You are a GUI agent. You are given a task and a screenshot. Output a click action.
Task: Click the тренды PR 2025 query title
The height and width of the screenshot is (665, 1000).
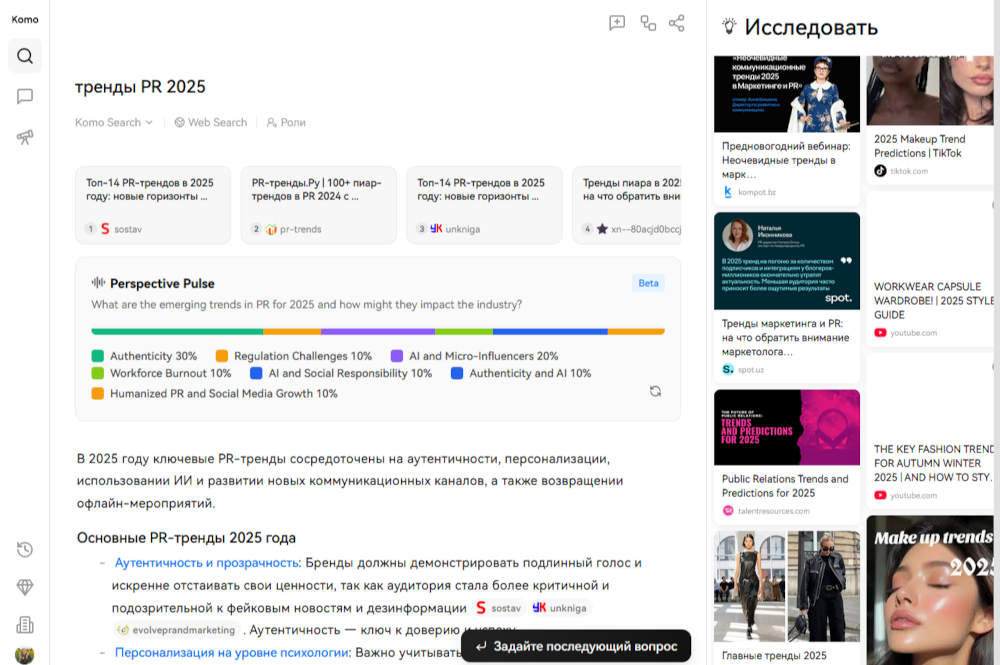pyautogui.click(x=140, y=87)
